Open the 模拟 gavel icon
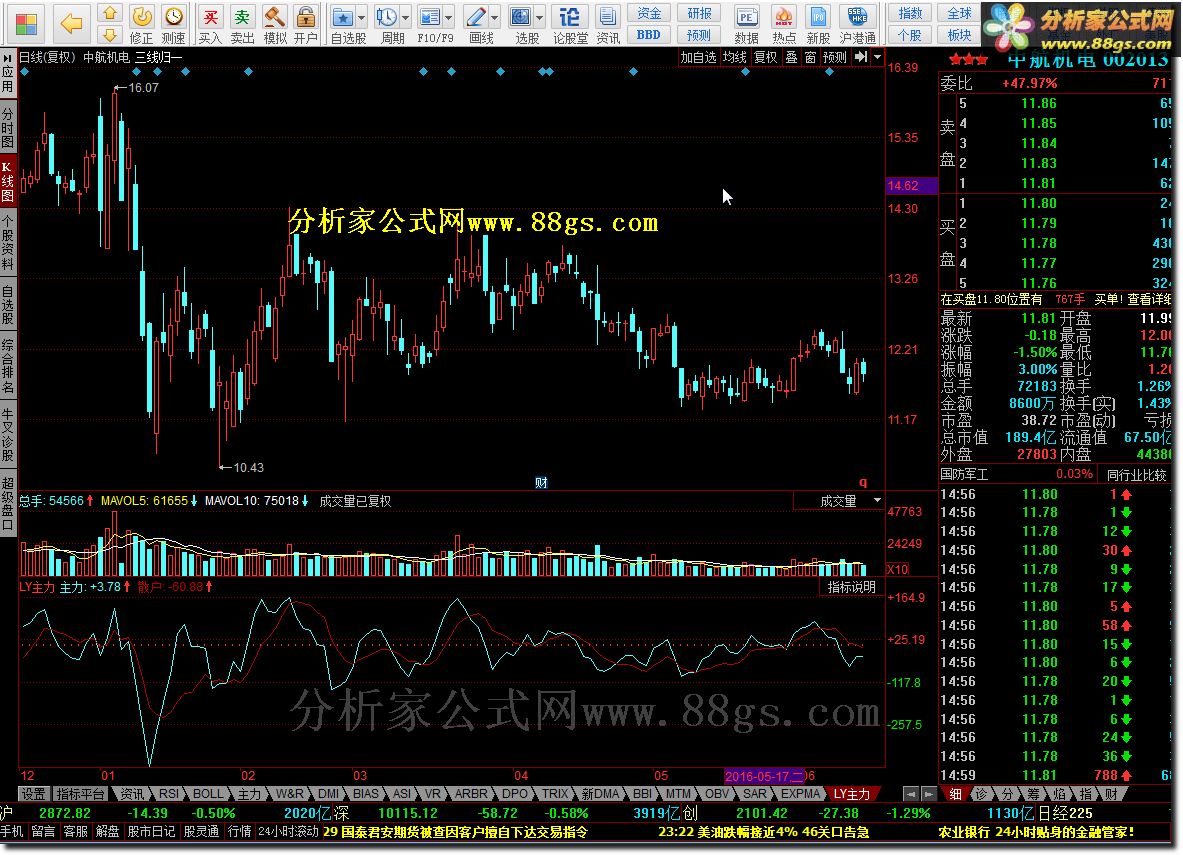The width and height of the screenshot is (1183, 855). 275,24
